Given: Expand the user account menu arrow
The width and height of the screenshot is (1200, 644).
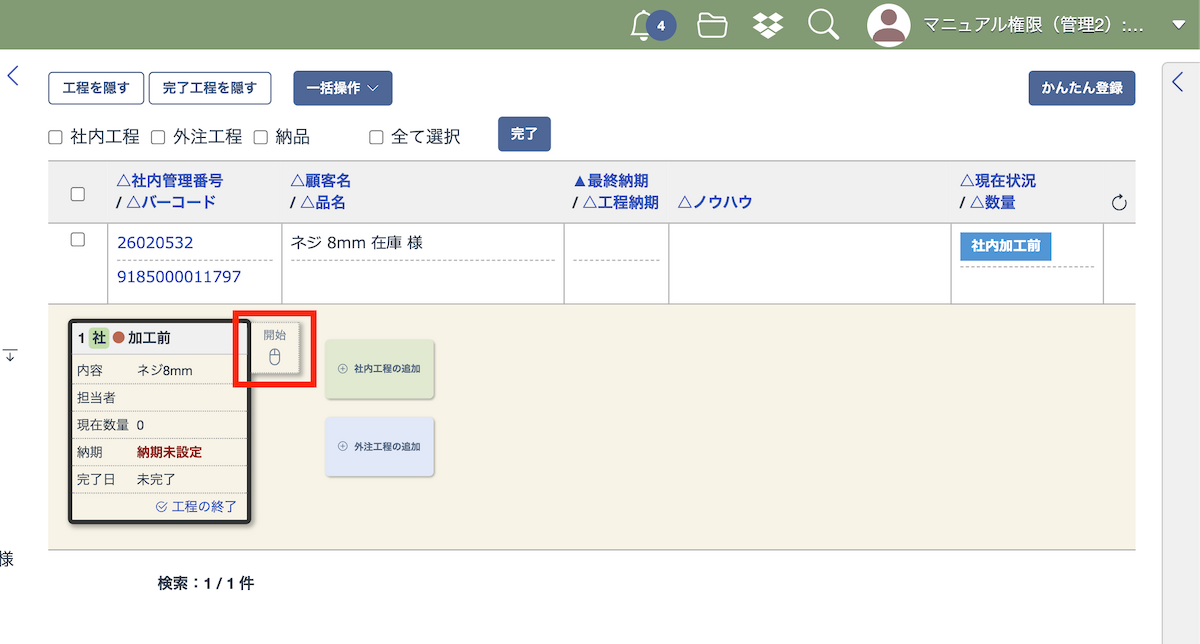Looking at the screenshot, I should click(x=1178, y=25).
